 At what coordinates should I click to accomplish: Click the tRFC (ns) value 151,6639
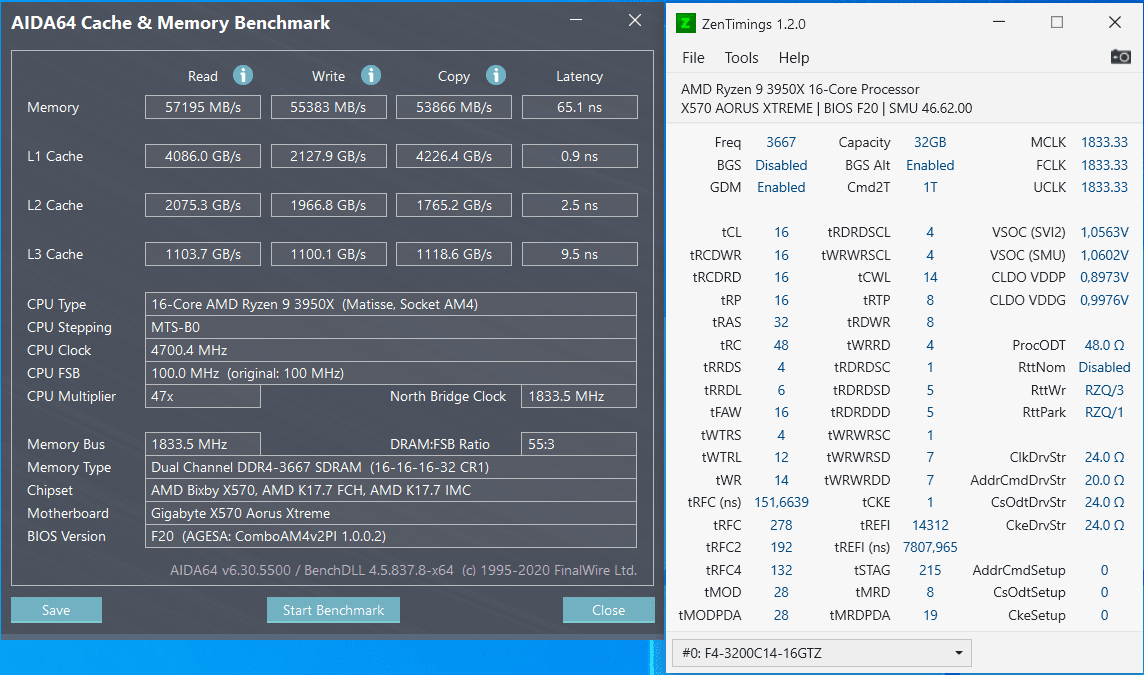point(781,502)
